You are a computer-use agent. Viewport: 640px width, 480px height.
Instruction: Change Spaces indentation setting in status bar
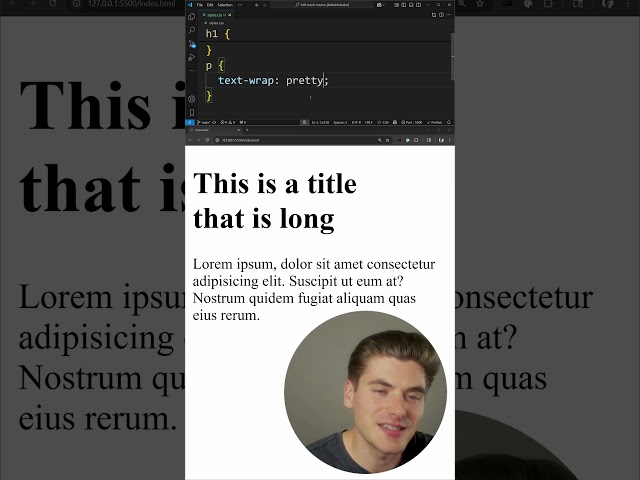(340, 122)
